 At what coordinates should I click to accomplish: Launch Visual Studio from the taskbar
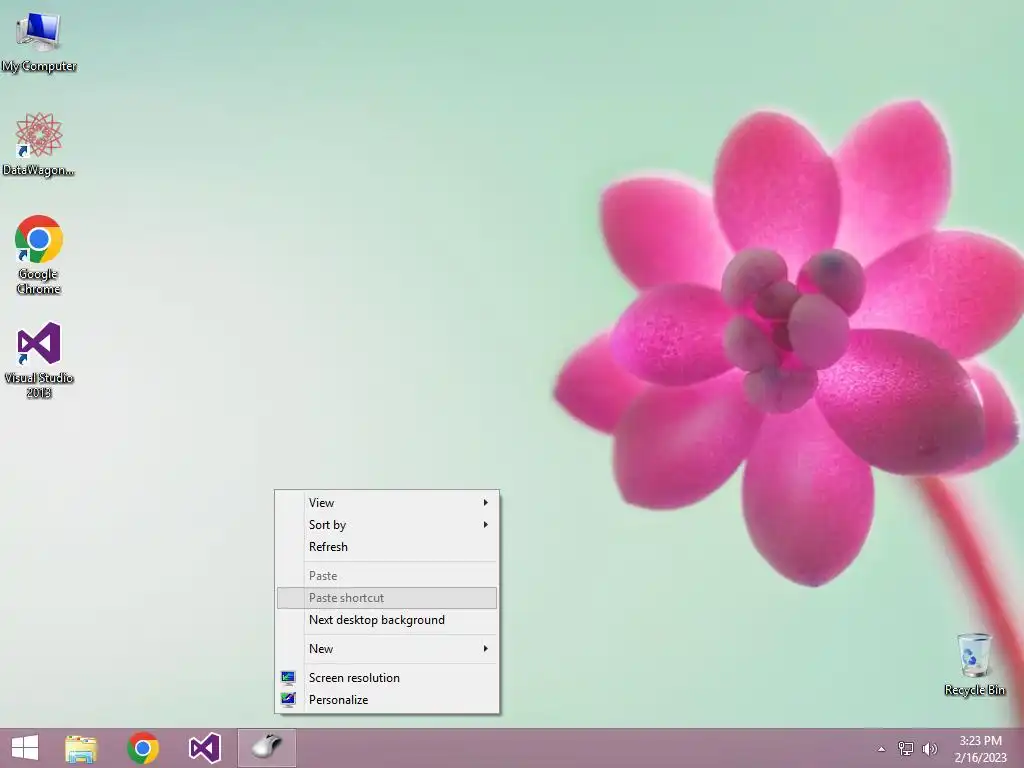point(205,748)
